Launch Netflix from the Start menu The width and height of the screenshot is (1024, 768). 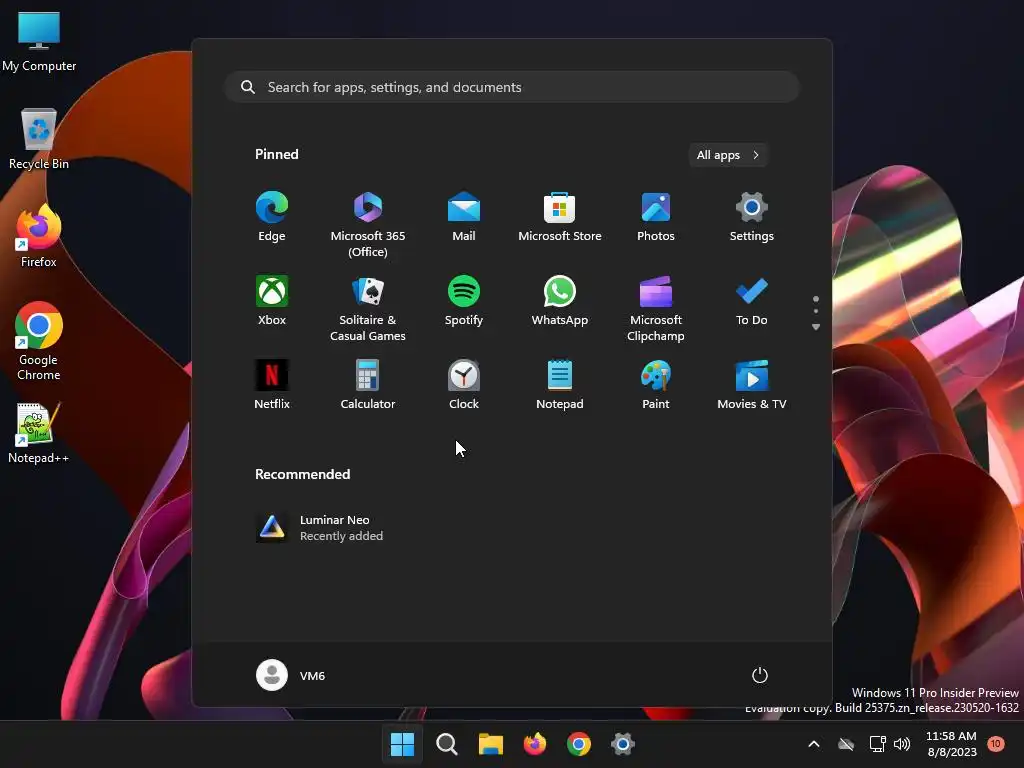click(272, 385)
